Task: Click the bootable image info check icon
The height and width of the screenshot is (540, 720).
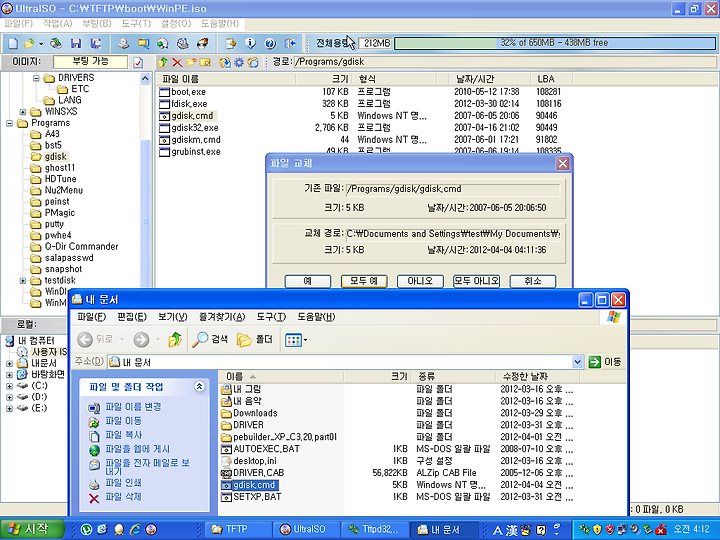Action: tap(138, 62)
